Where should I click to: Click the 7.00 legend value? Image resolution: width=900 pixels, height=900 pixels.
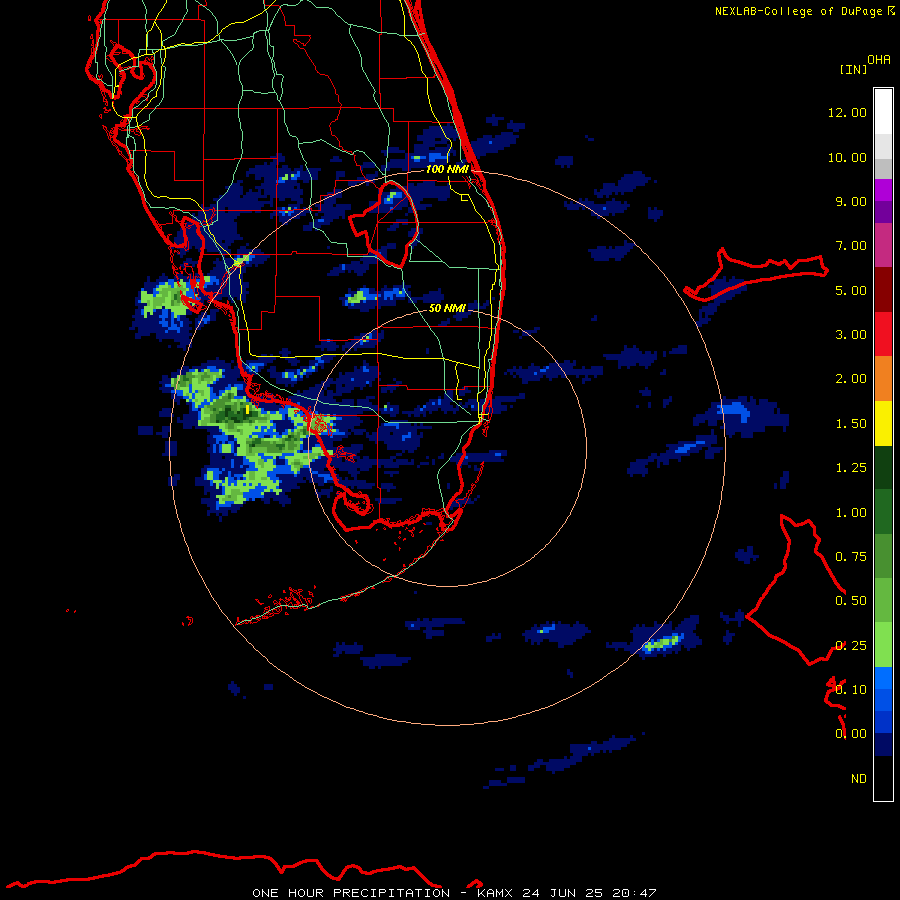click(851, 246)
